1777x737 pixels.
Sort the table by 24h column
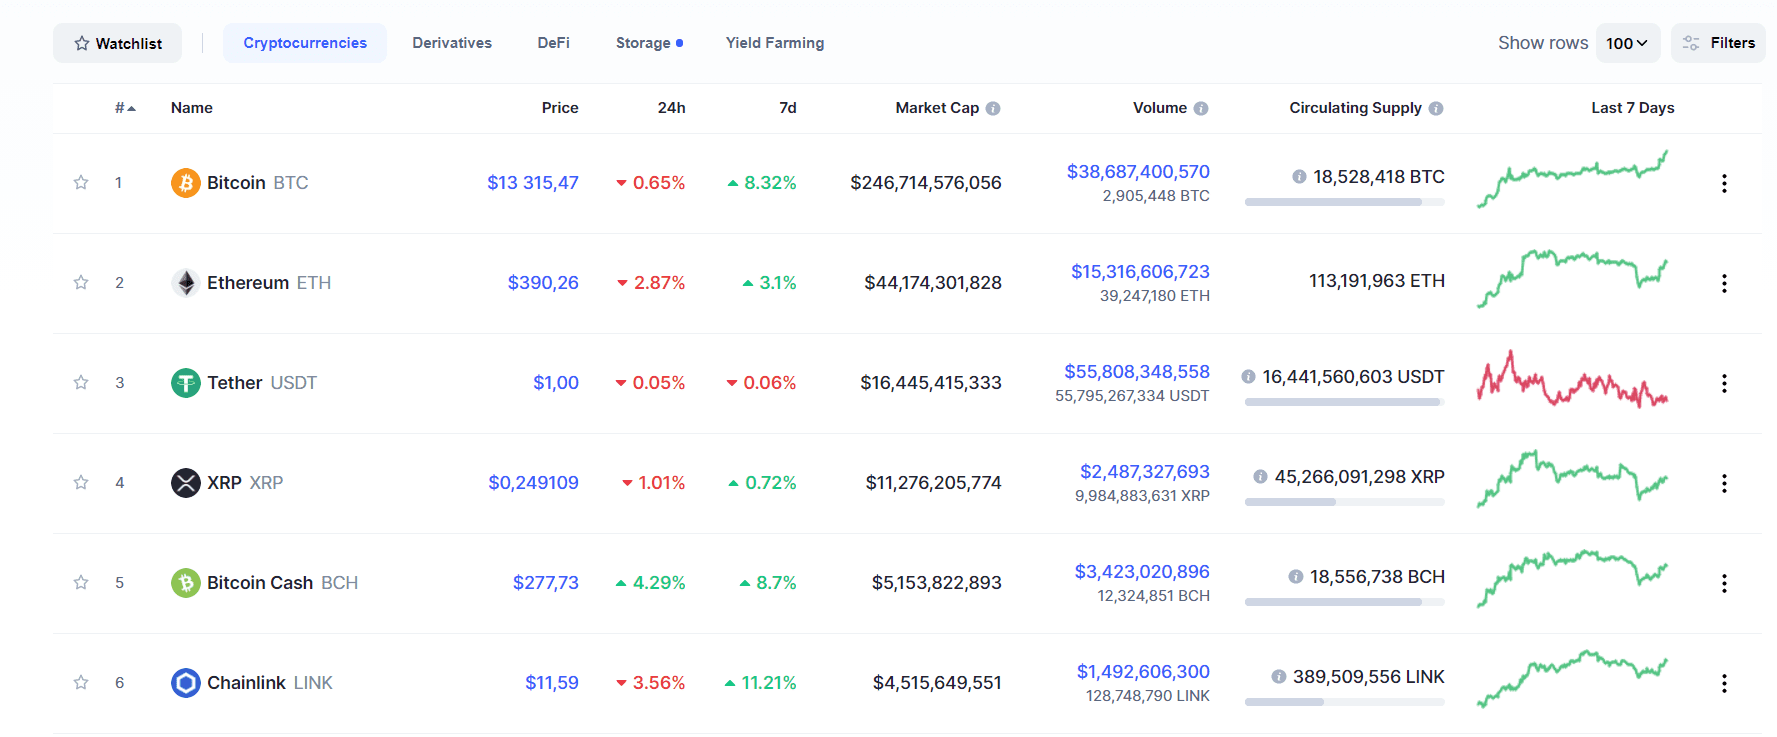click(671, 108)
